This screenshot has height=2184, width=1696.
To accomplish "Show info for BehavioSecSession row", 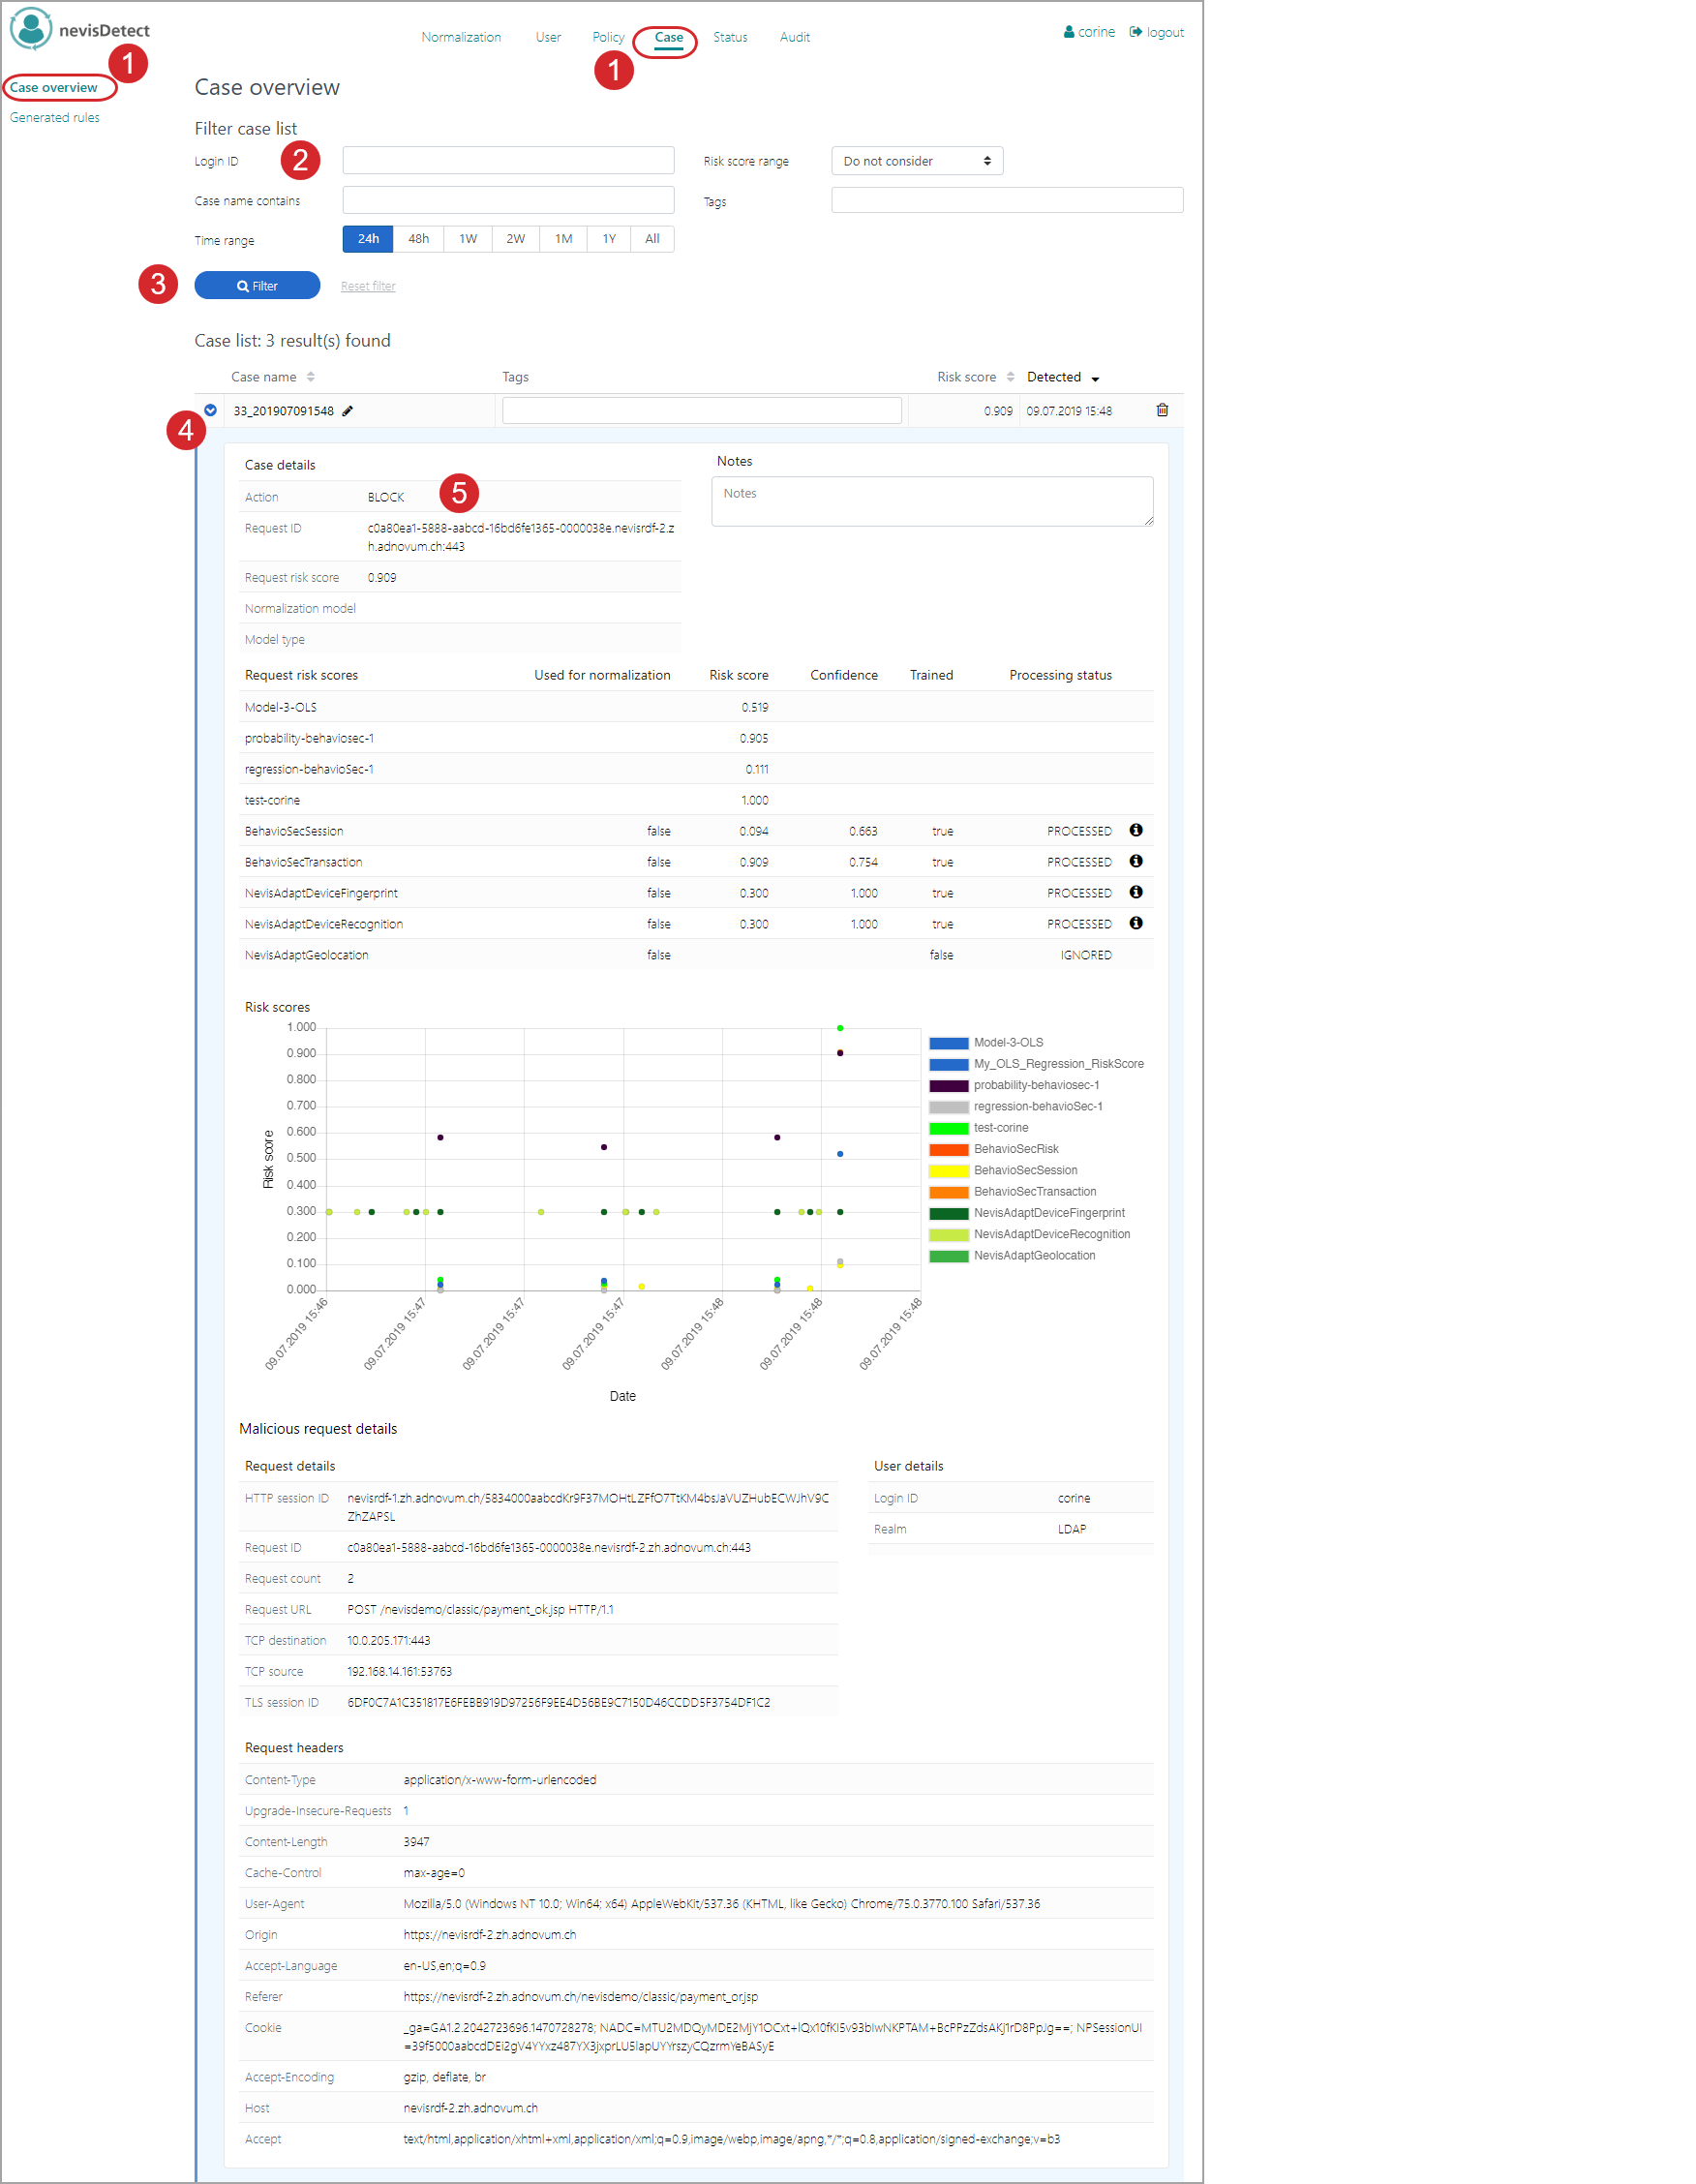I will tap(1136, 830).
